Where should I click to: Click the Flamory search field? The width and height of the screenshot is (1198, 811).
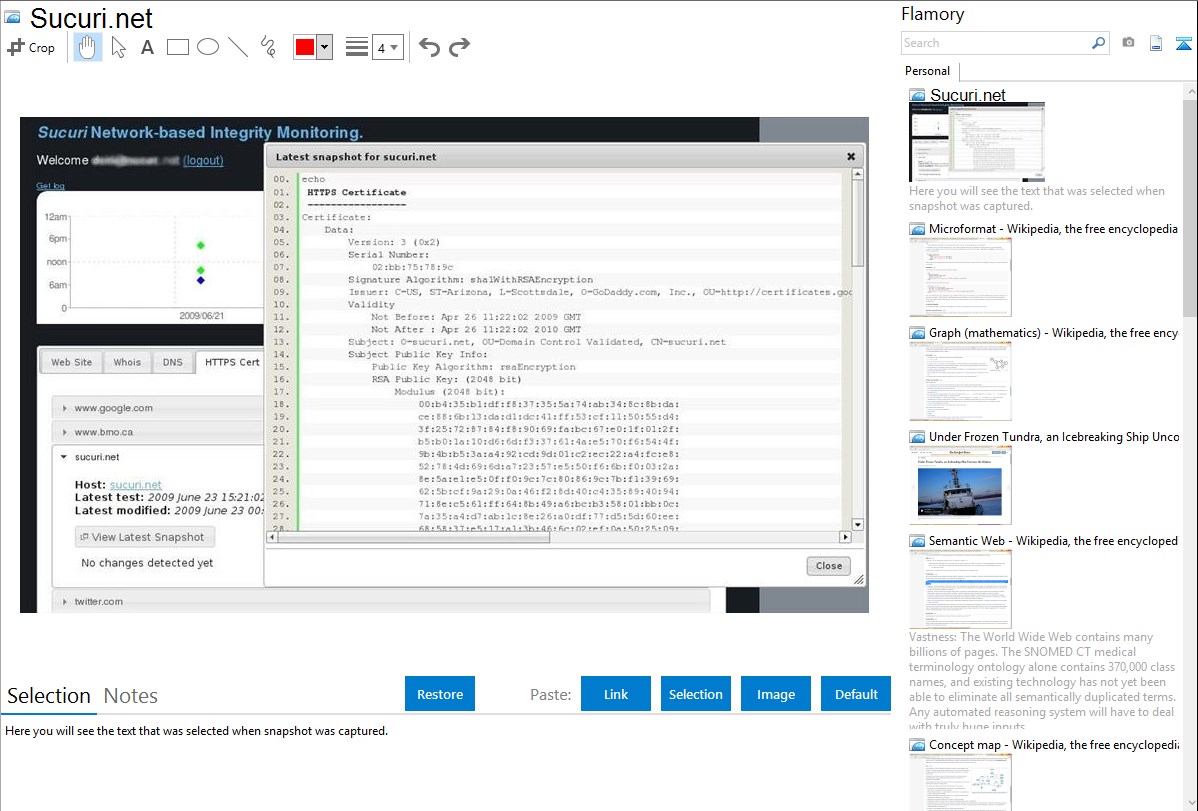996,43
